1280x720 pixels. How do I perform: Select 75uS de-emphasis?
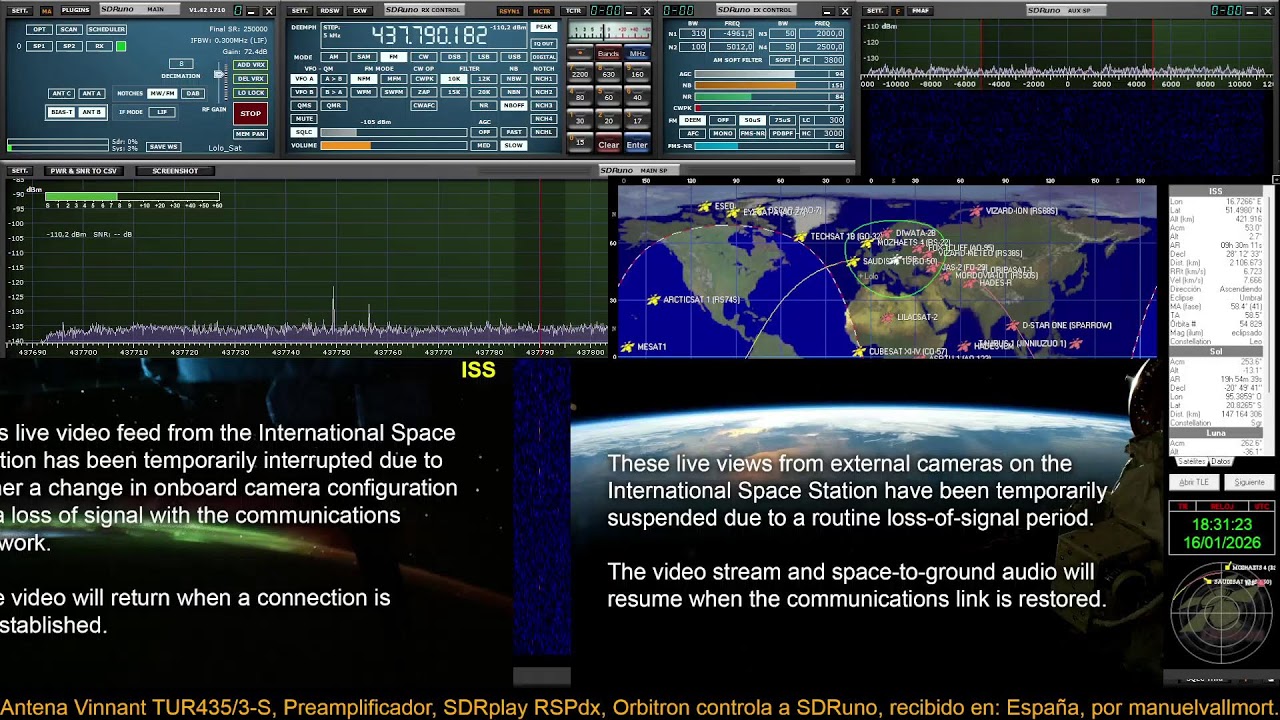coord(783,120)
